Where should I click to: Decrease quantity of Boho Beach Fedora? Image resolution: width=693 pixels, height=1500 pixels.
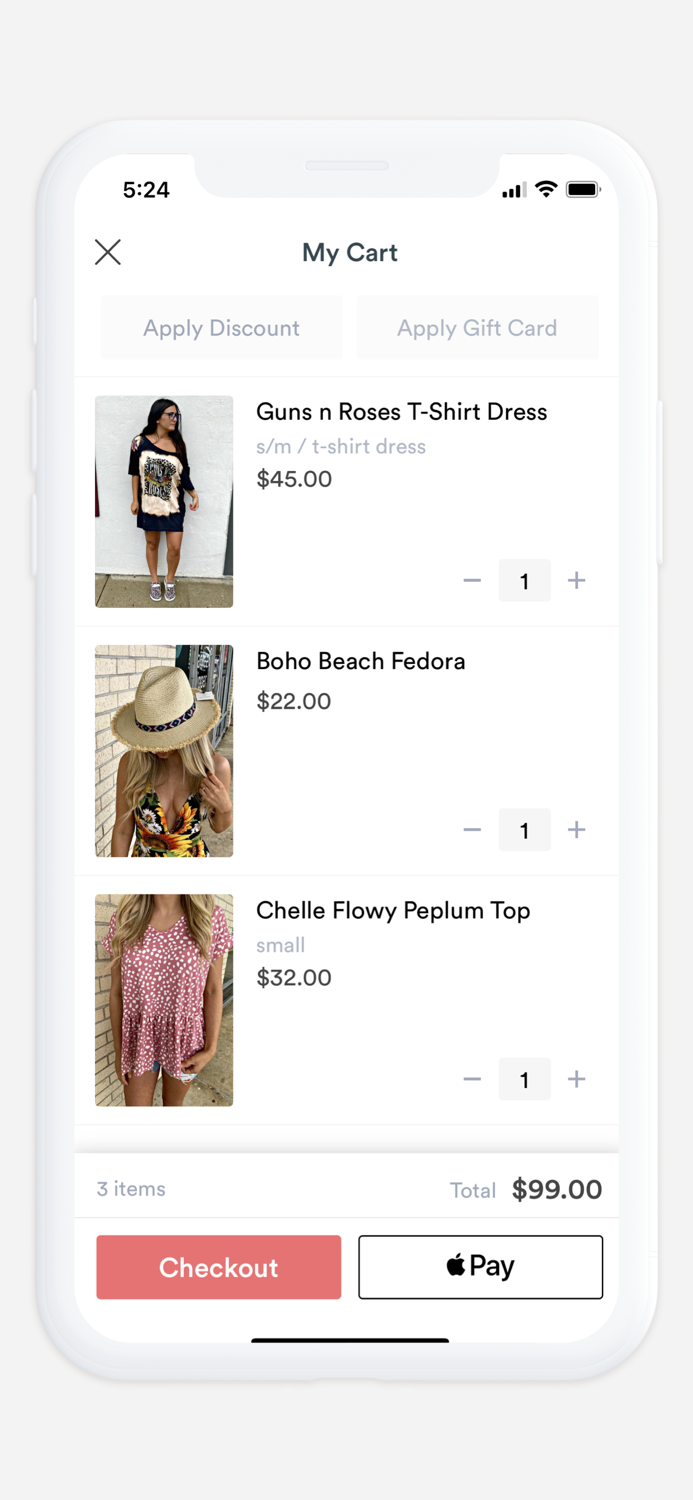[x=472, y=829]
